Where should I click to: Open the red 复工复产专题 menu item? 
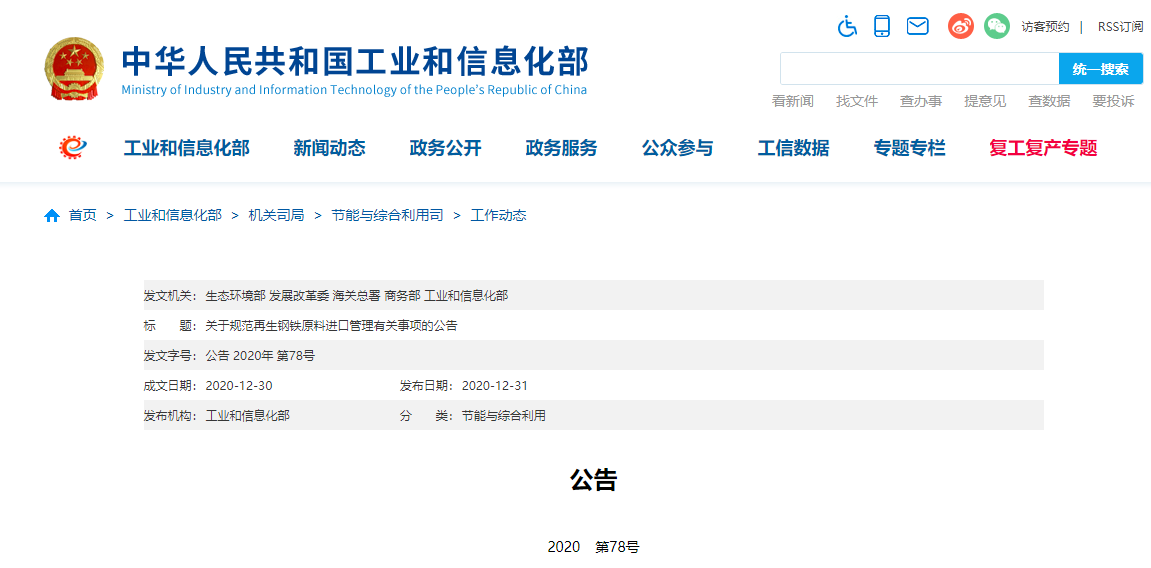[1043, 148]
